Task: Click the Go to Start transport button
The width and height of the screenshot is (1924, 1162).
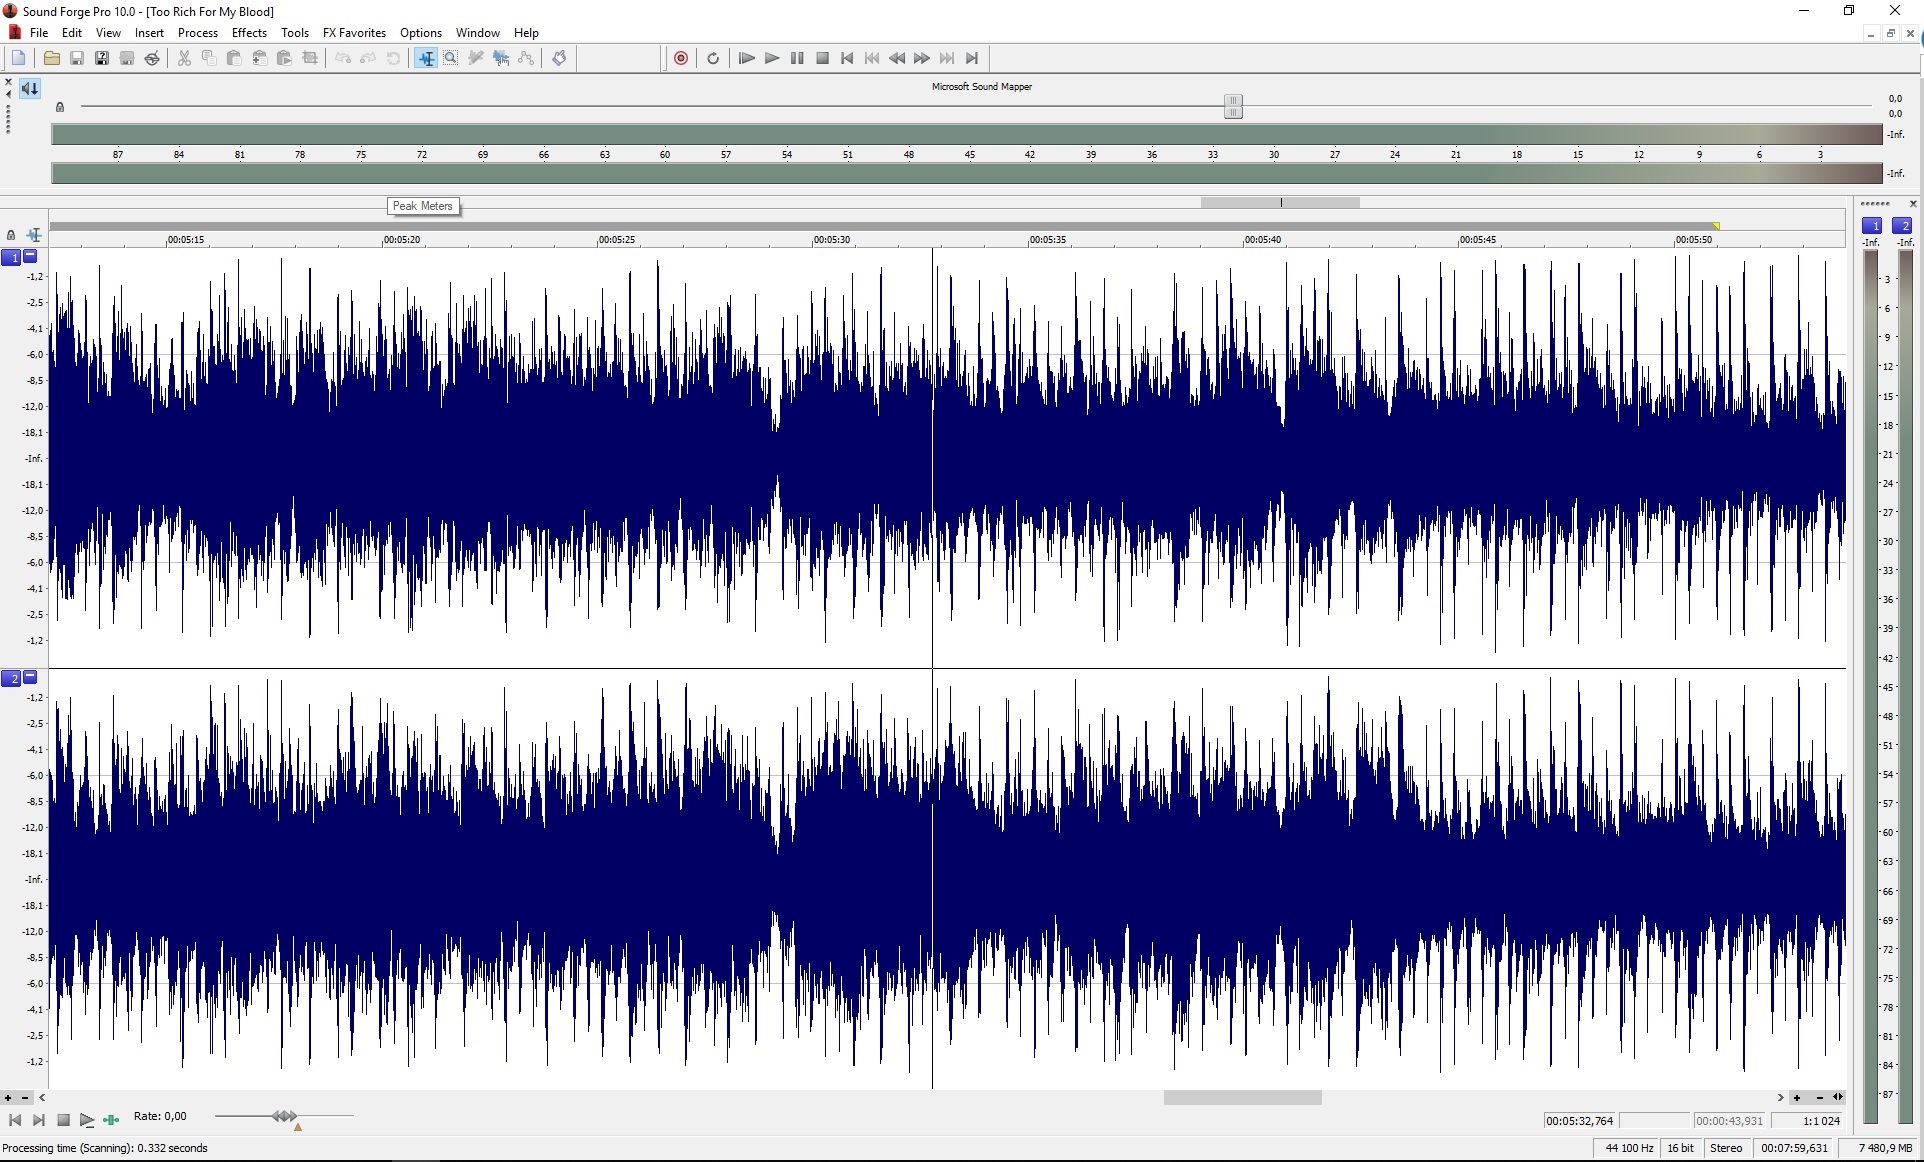Action: 847,58
